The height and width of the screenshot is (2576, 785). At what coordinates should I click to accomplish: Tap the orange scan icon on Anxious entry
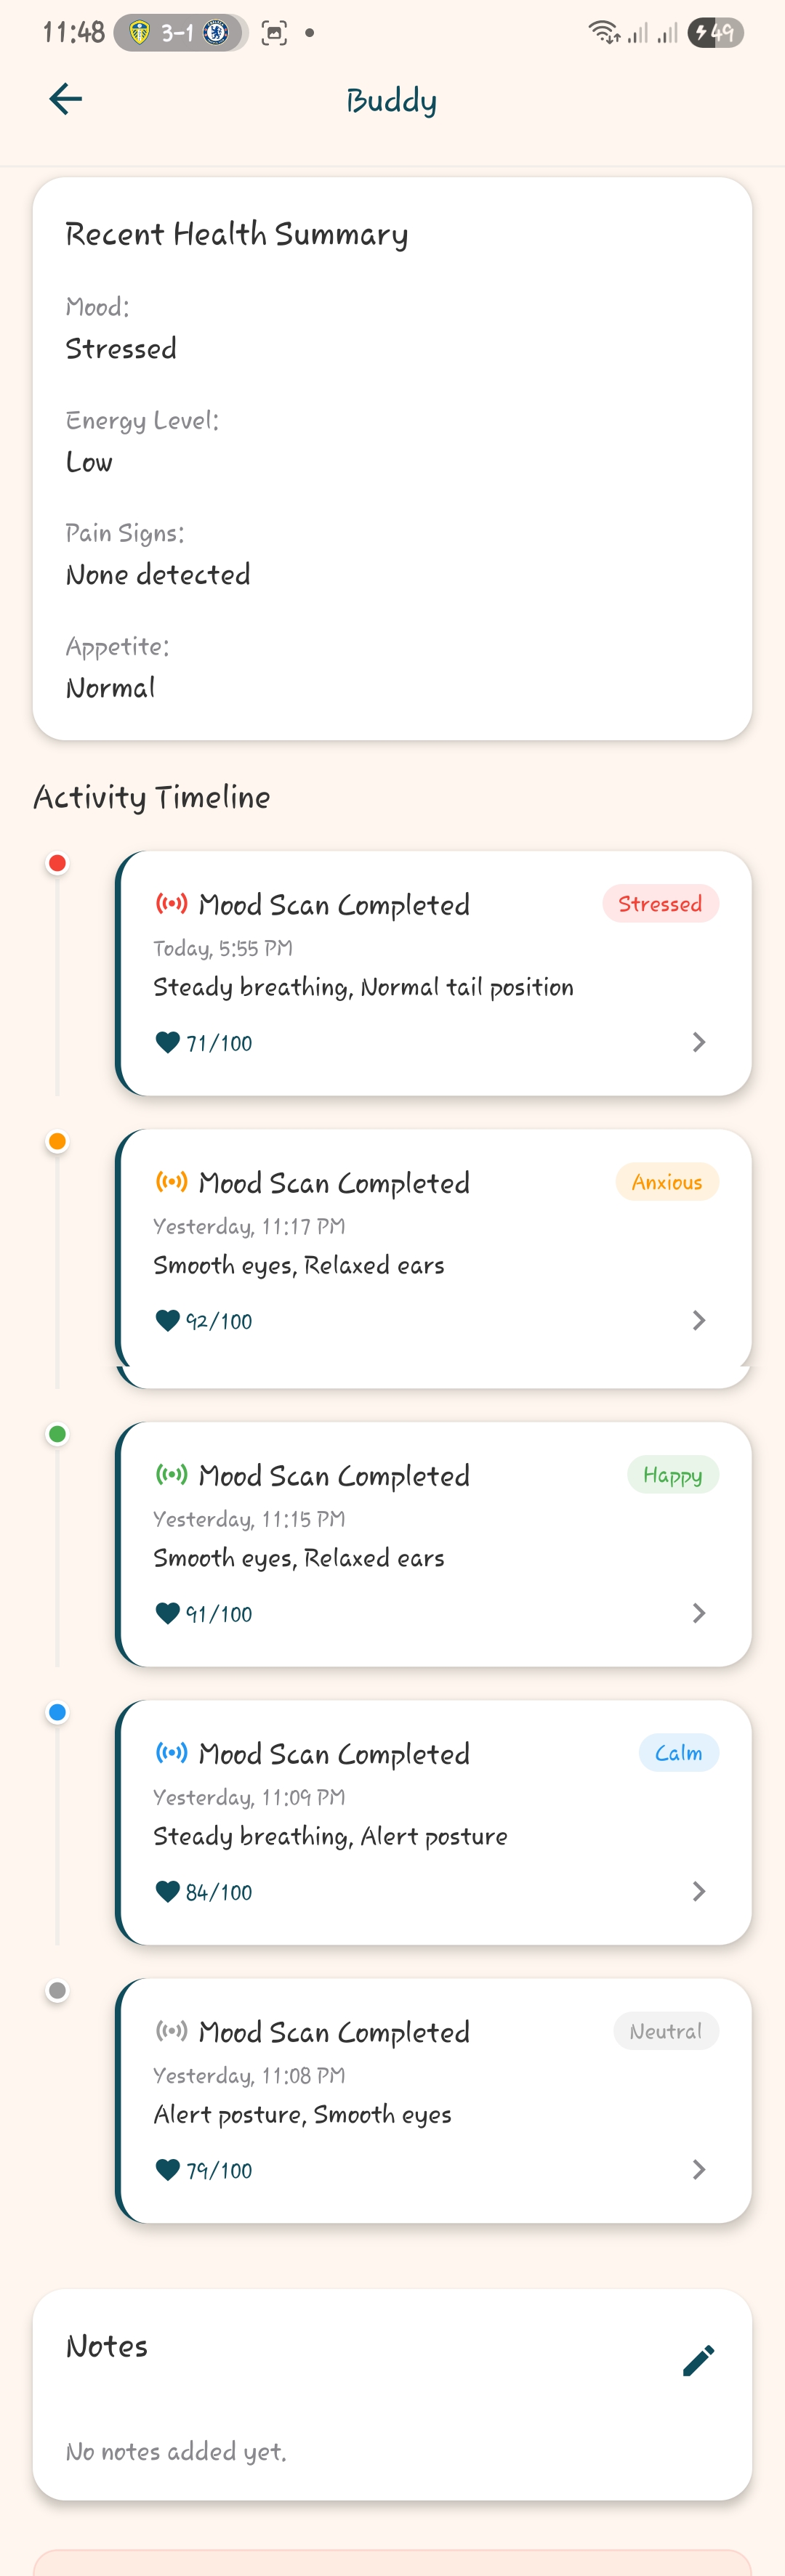point(171,1182)
